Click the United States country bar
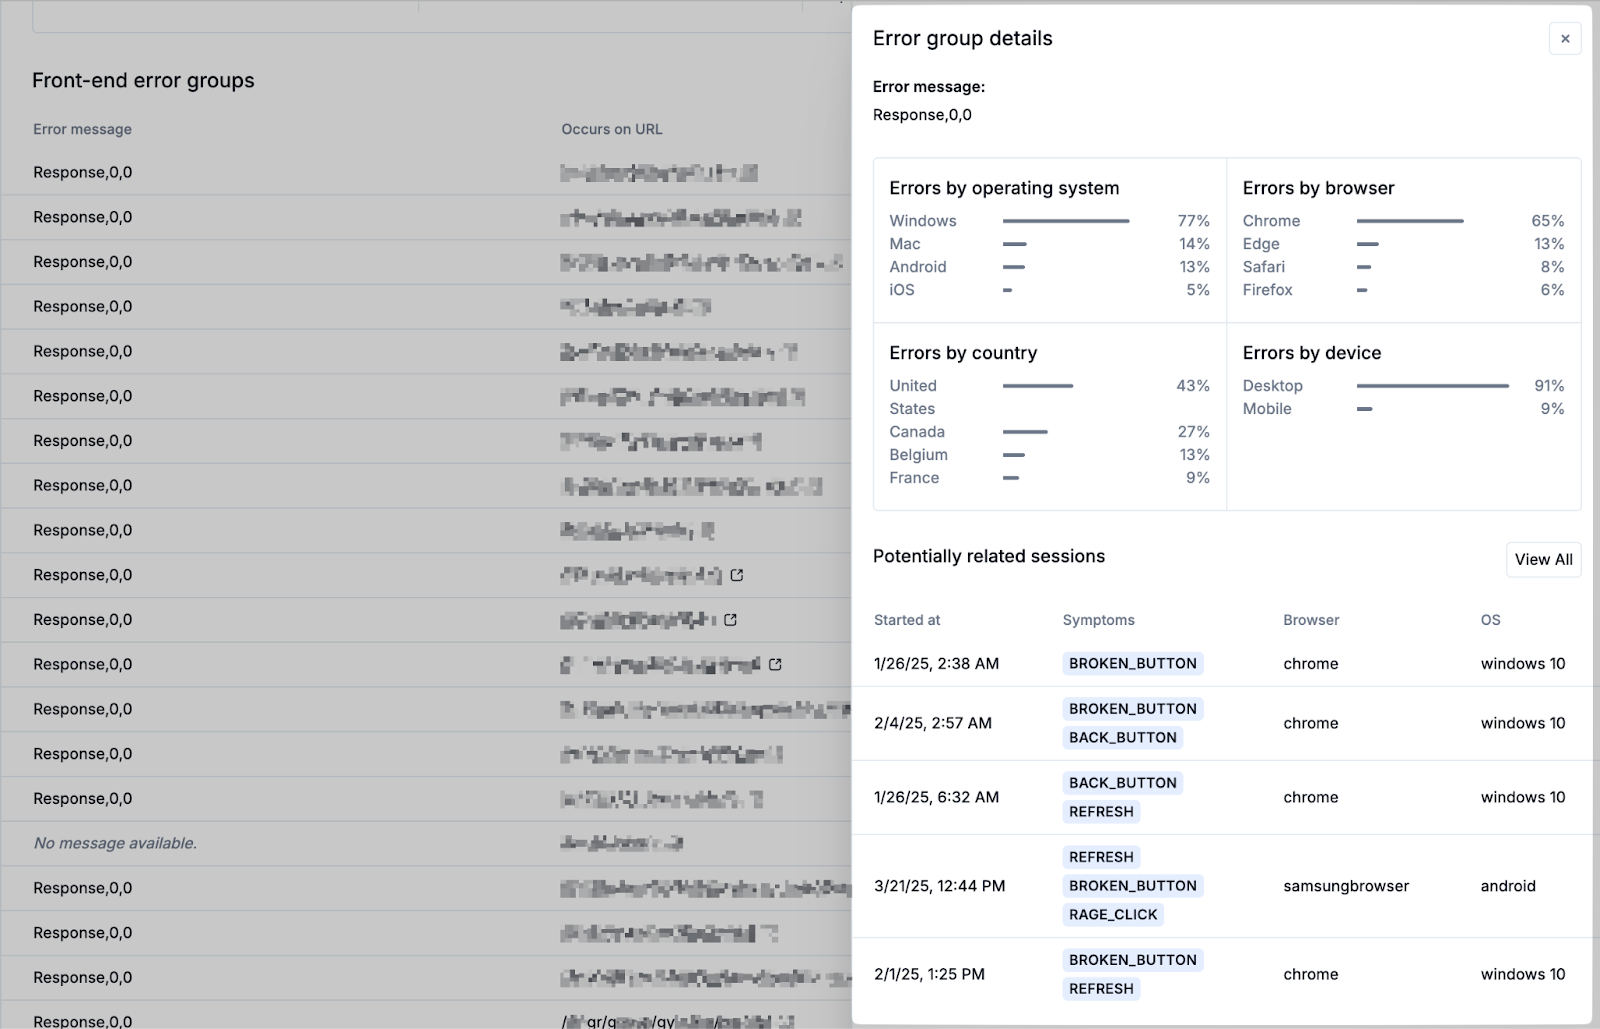 (x=1038, y=386)
